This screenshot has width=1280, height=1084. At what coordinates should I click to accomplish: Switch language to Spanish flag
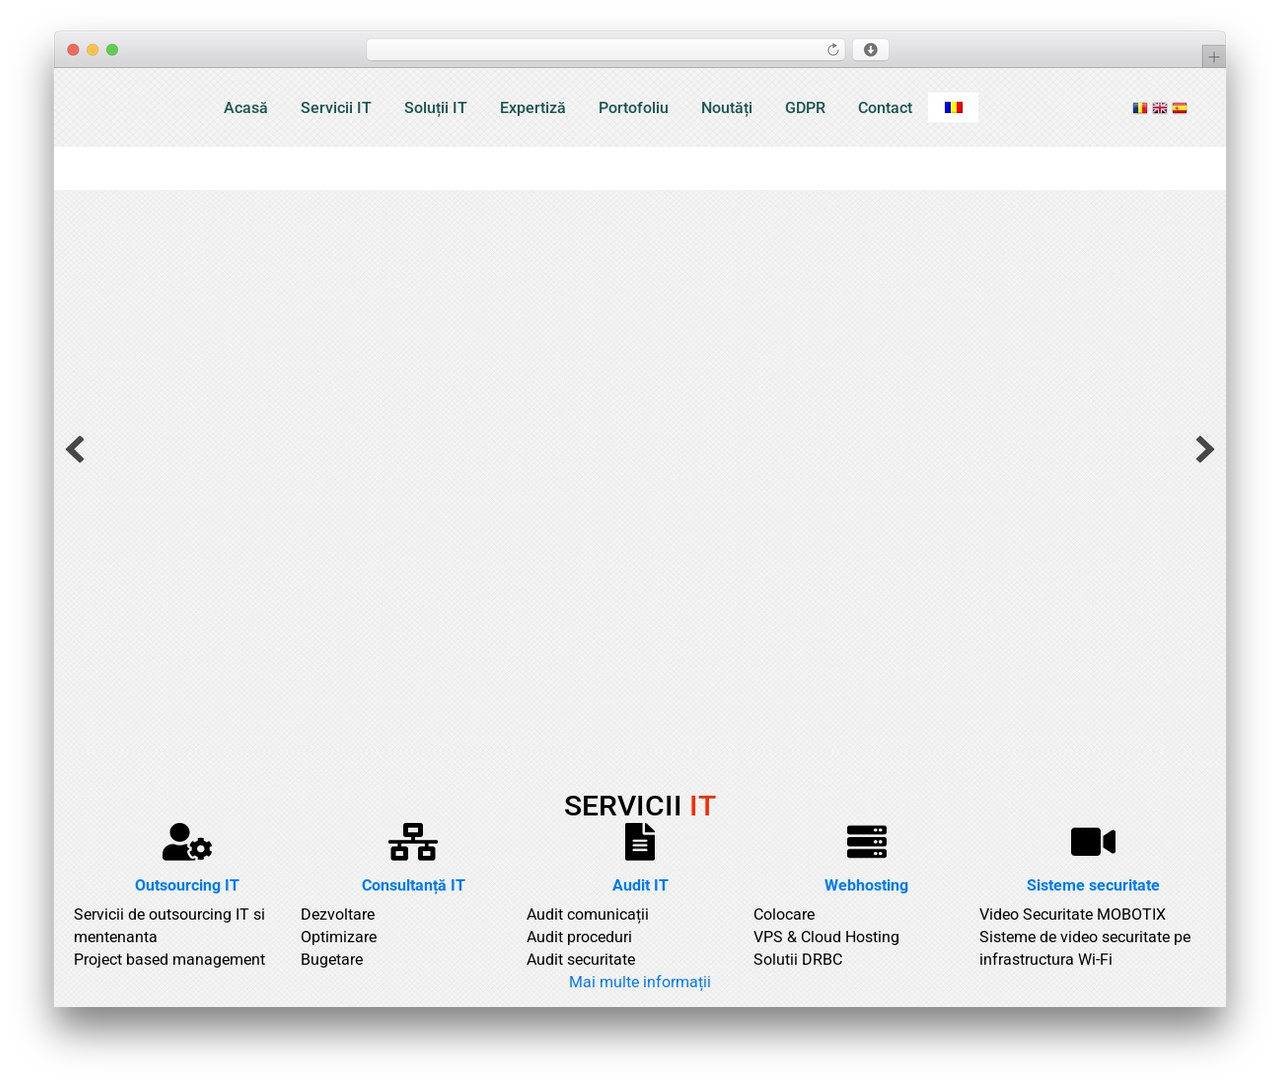pos(1180,108)
